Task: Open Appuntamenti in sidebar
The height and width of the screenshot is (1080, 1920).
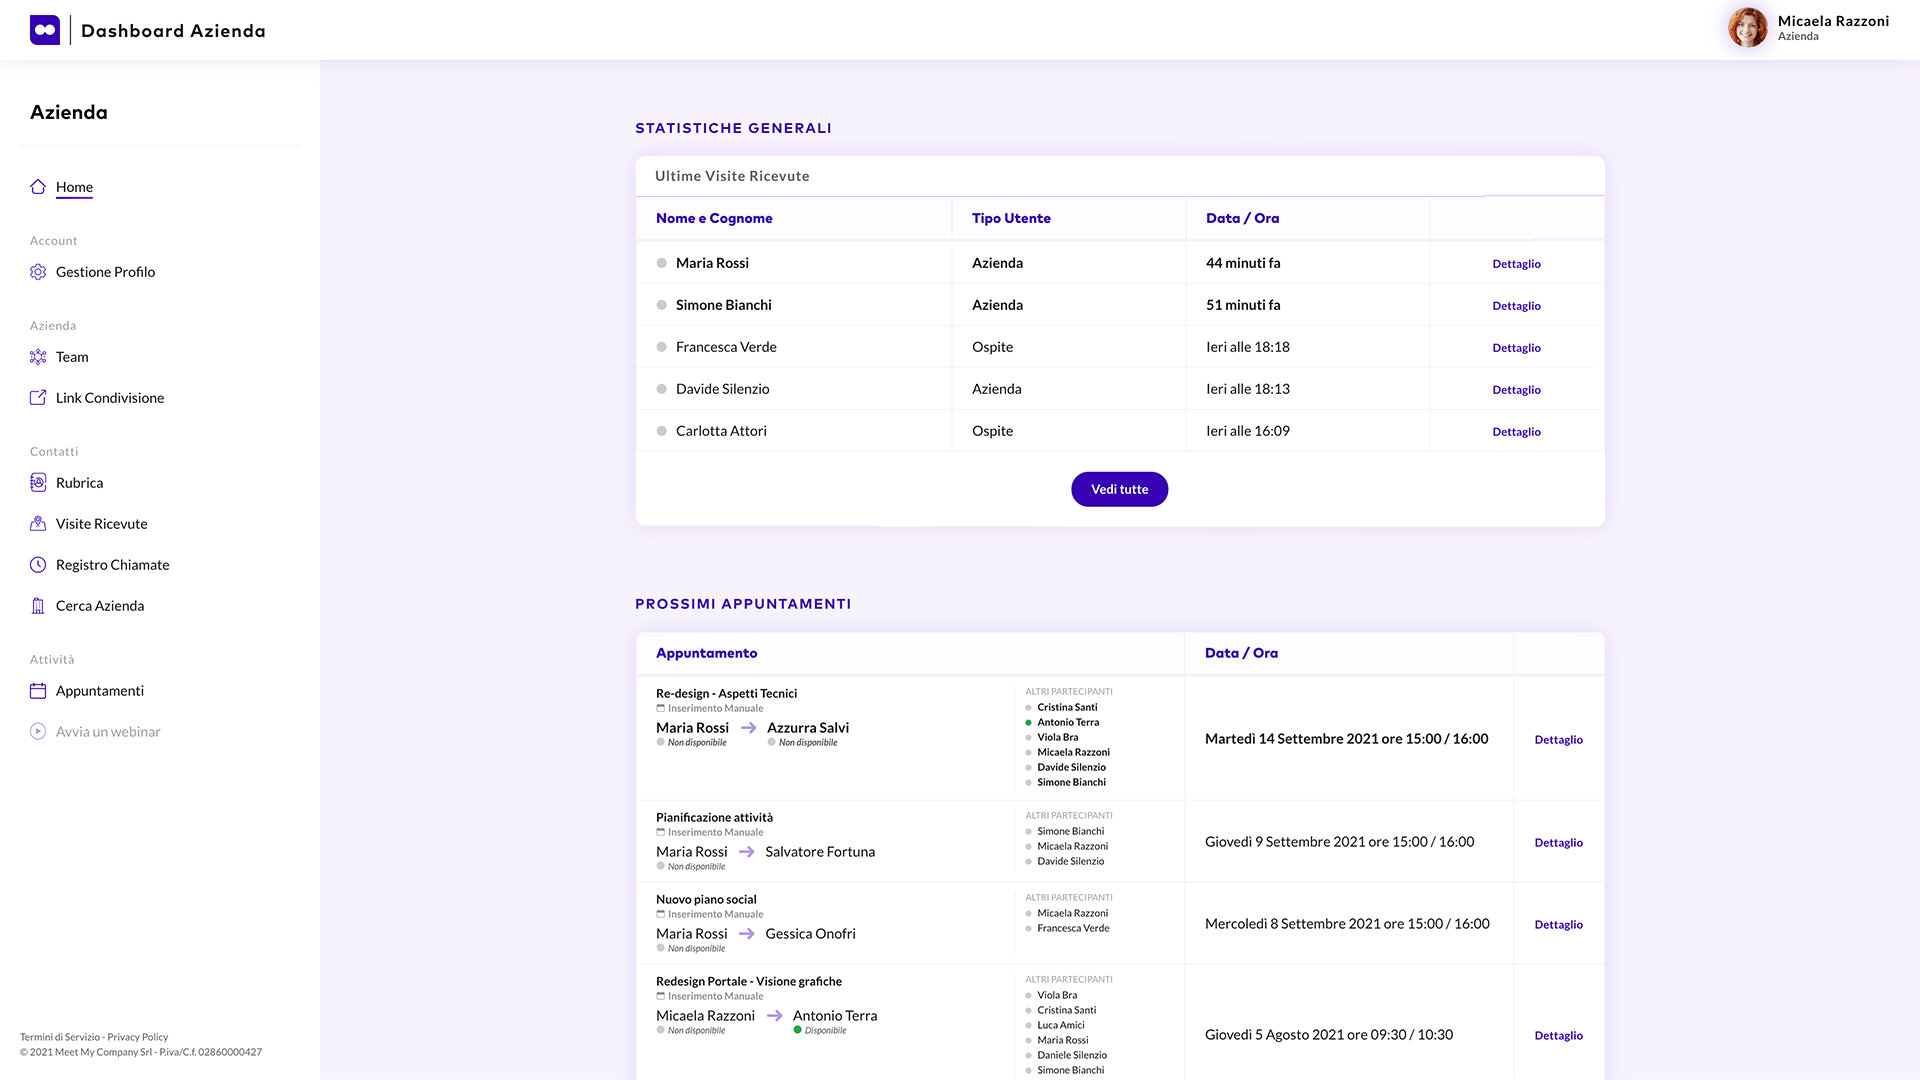Action: (x=100, y=691)
